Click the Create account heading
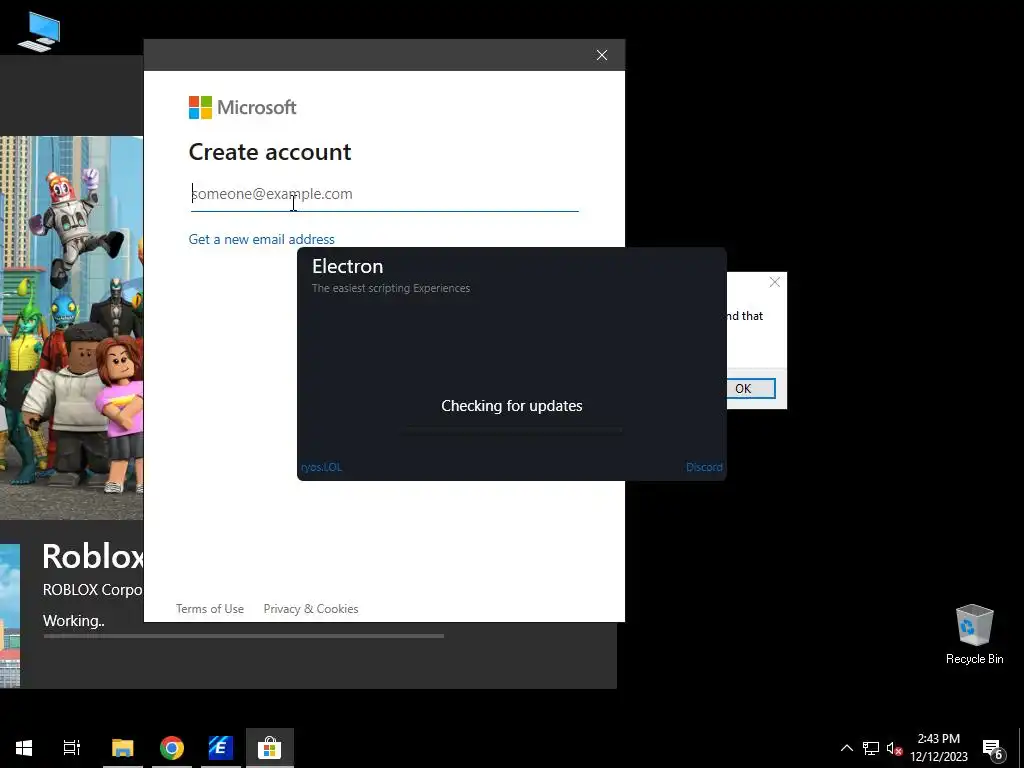The height and width of the screenshot is (768, 1024). (x=270, y=152)
